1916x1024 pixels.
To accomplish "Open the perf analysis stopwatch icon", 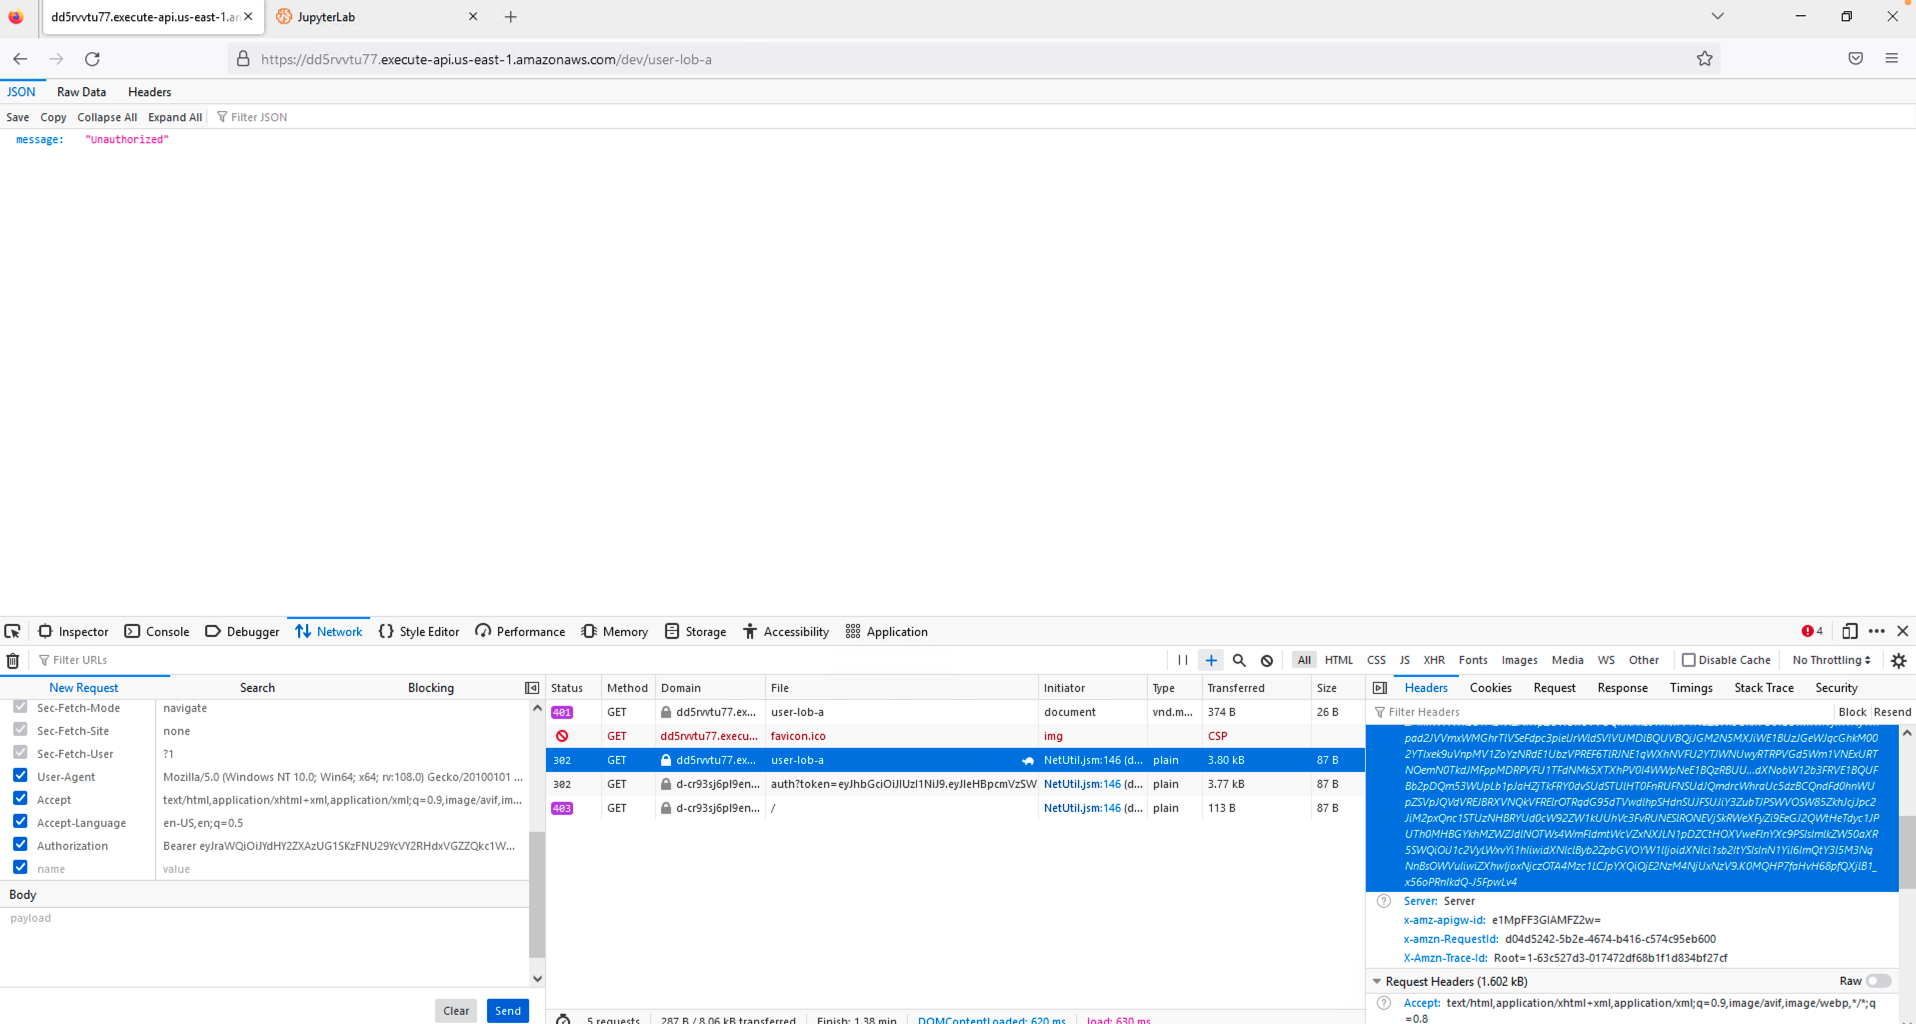I will (563, 1019).
